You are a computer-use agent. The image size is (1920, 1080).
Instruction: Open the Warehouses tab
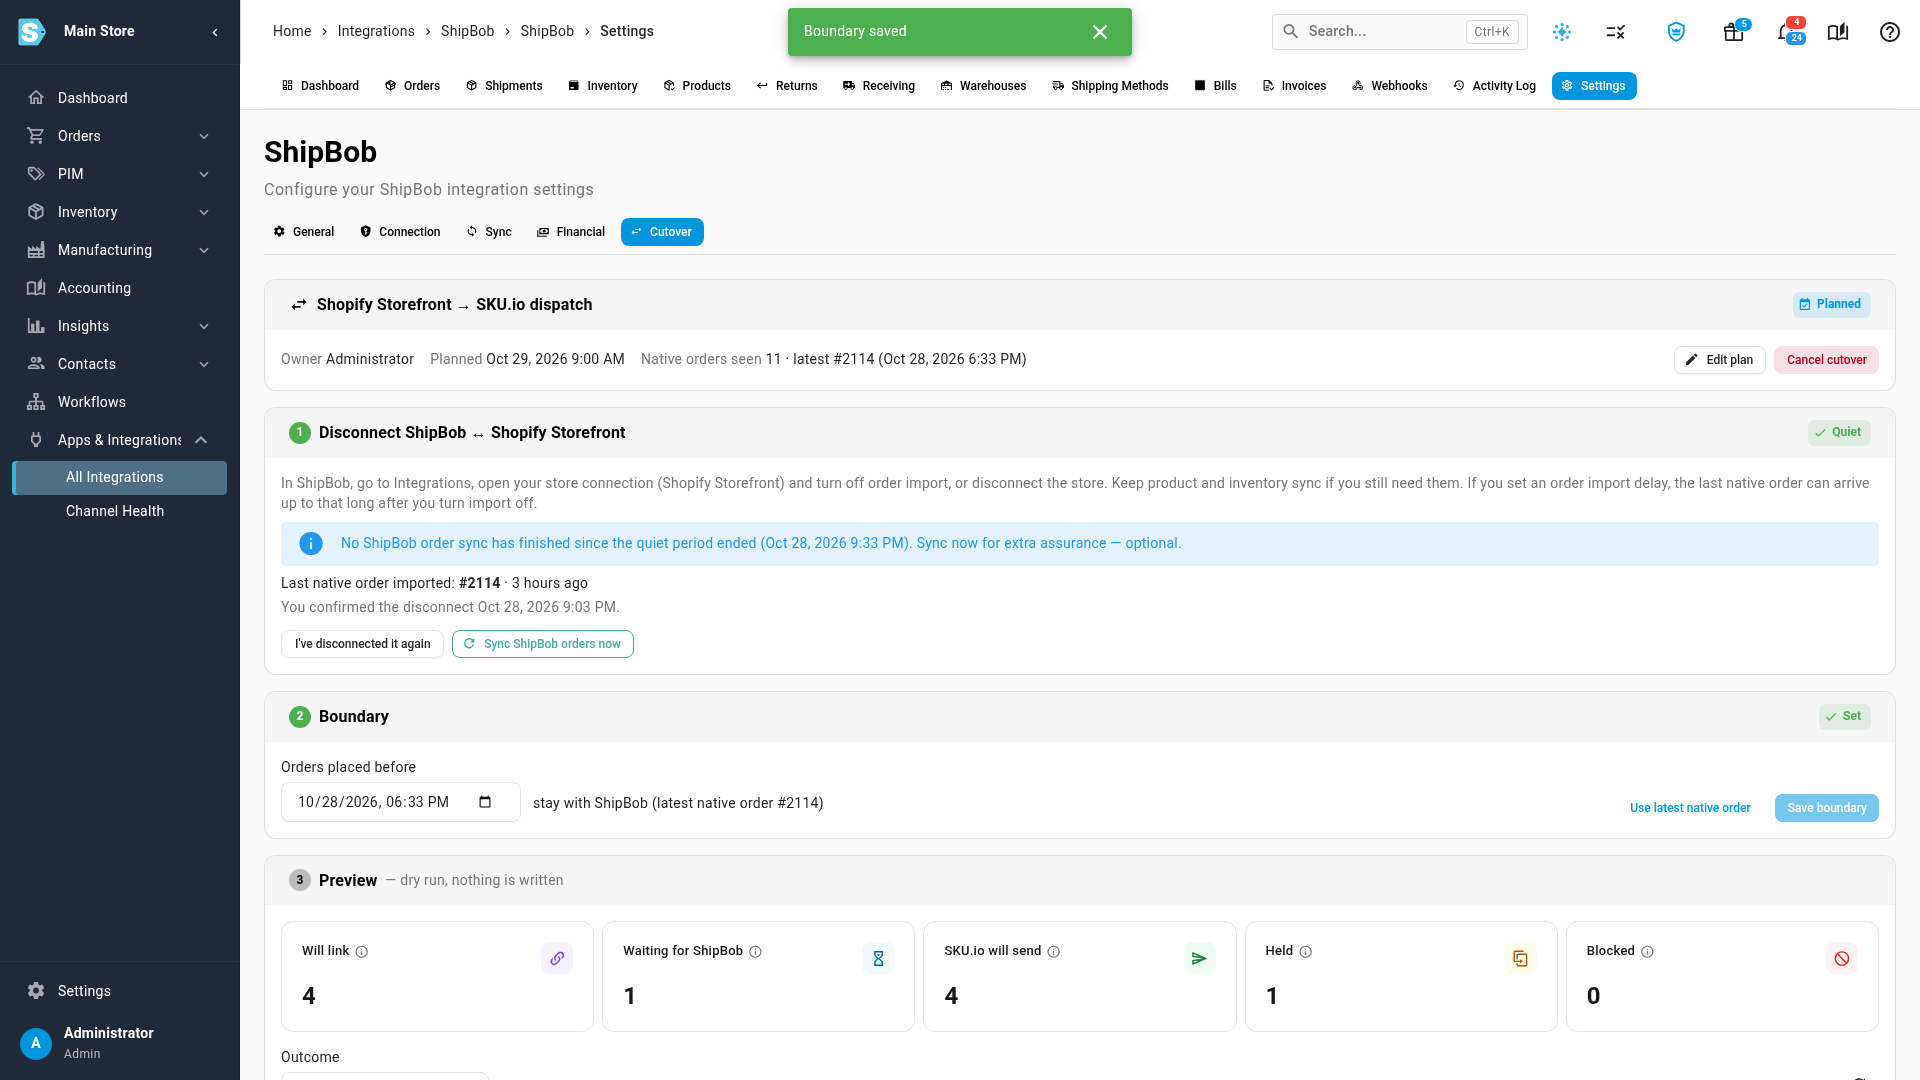(983, 86)
